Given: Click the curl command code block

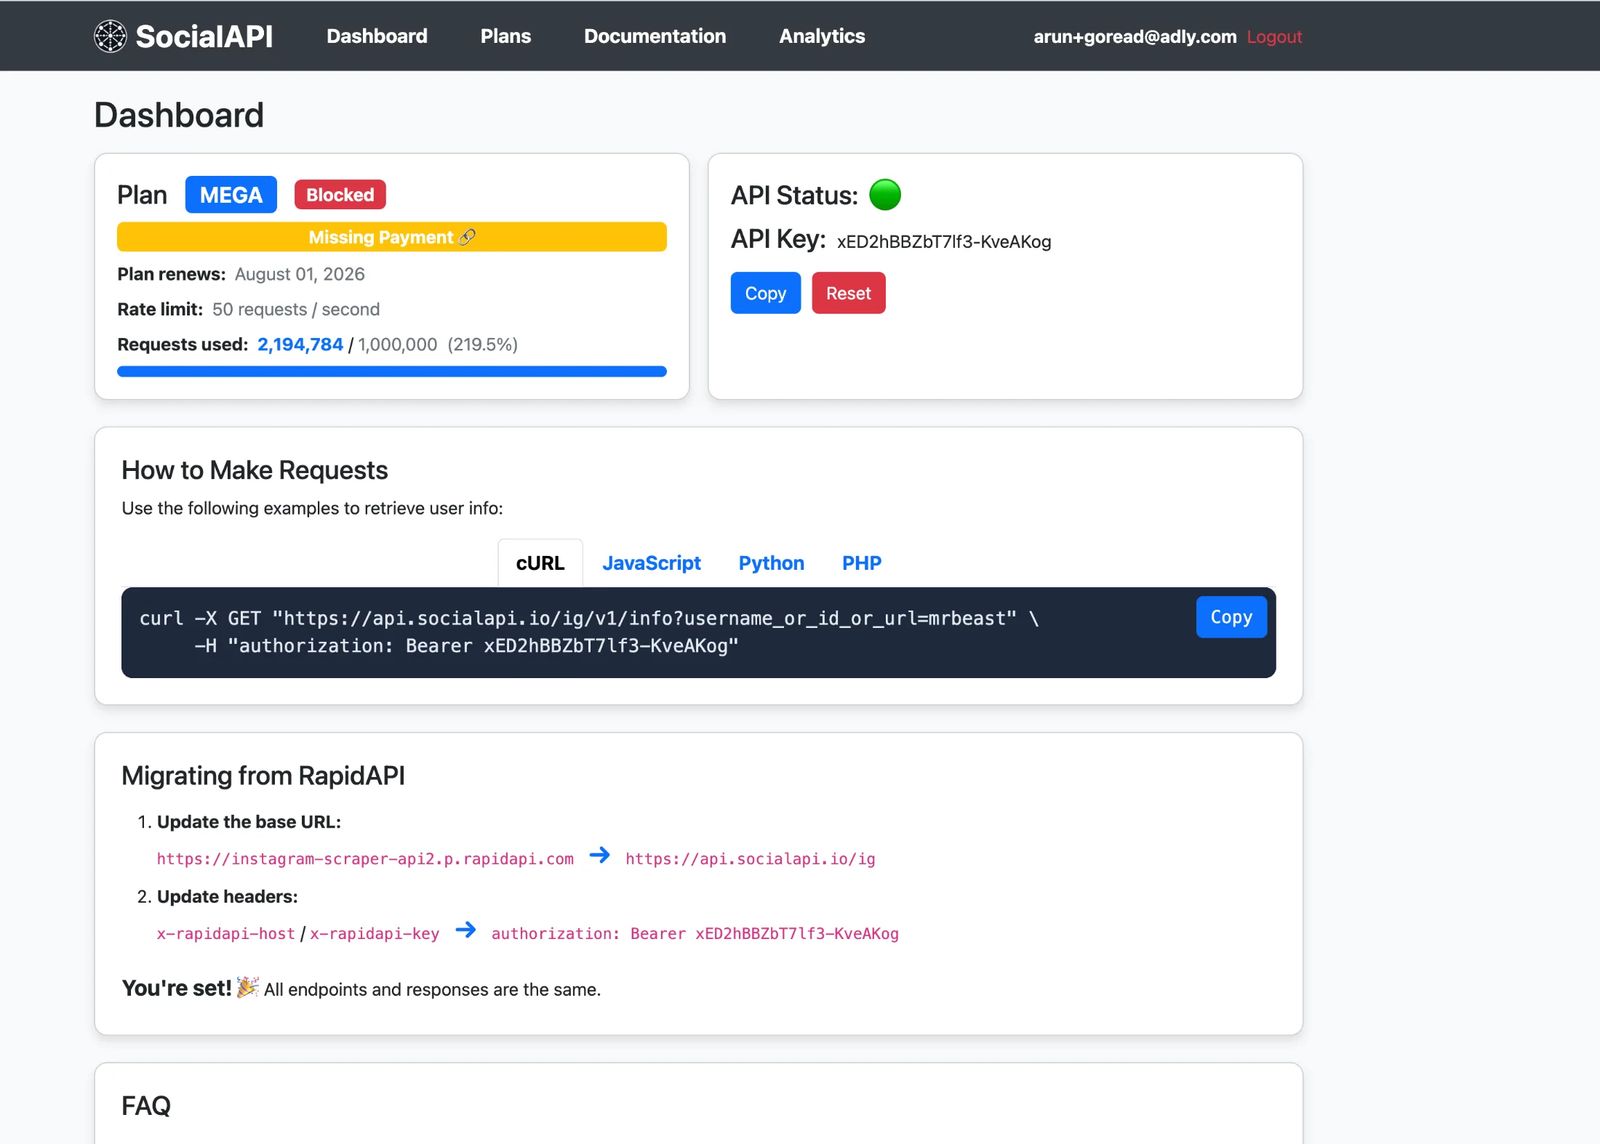Looking at the screenshot, I should [x=698, y=632].
